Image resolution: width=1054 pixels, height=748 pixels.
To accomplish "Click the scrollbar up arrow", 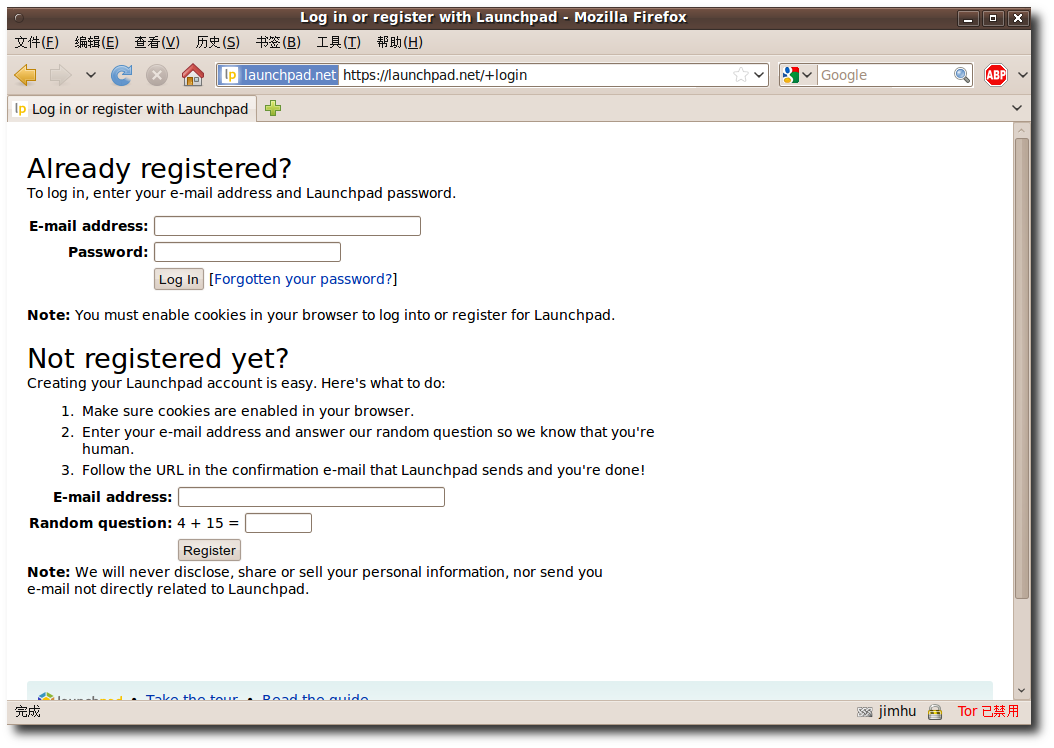I will (x=1022, y=130).
